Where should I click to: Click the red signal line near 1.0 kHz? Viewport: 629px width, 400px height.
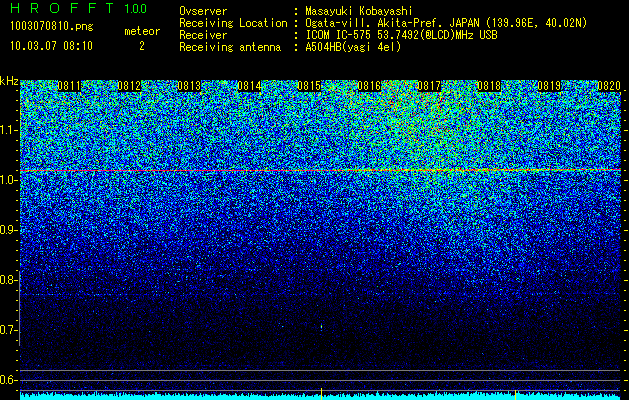[321, 171]
